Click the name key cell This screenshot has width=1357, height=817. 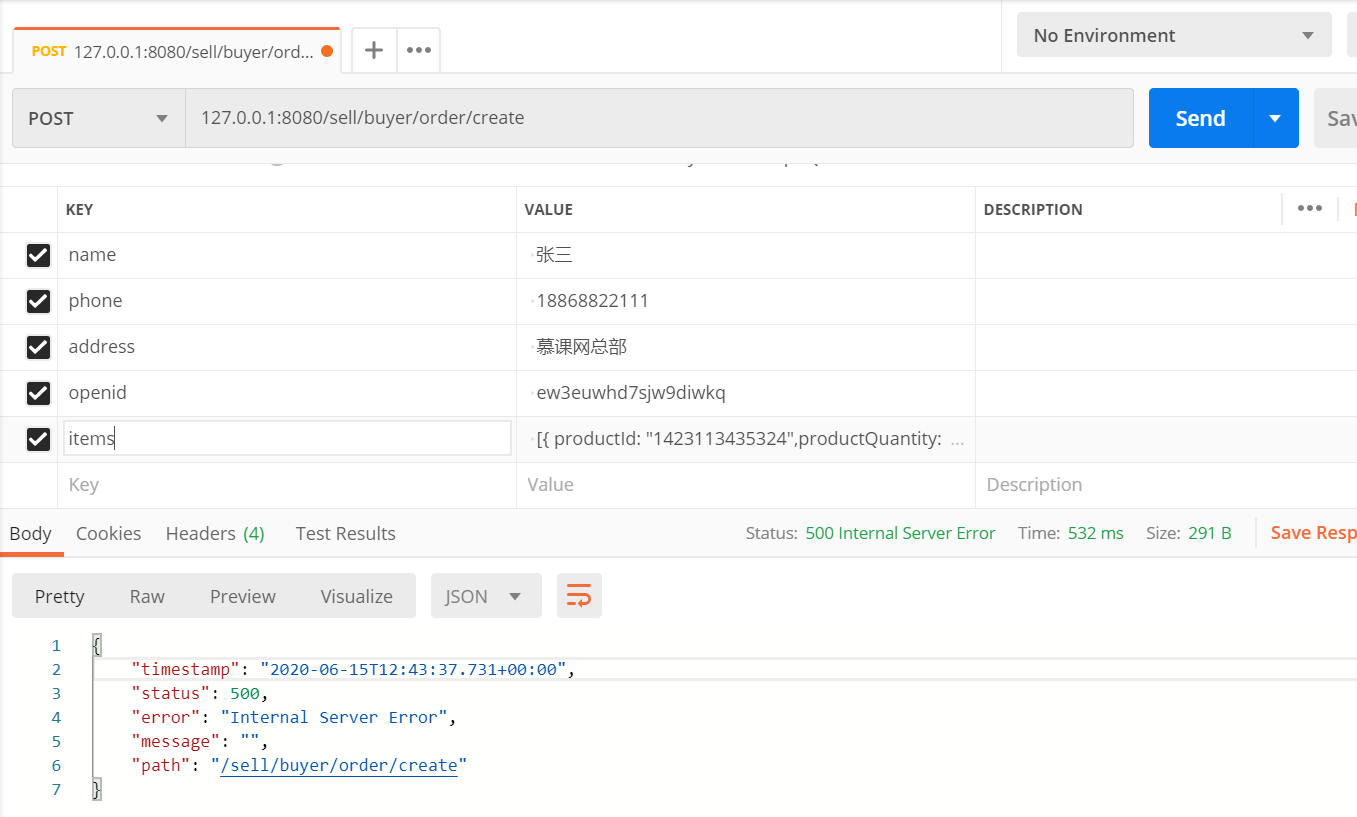[287, 255]
